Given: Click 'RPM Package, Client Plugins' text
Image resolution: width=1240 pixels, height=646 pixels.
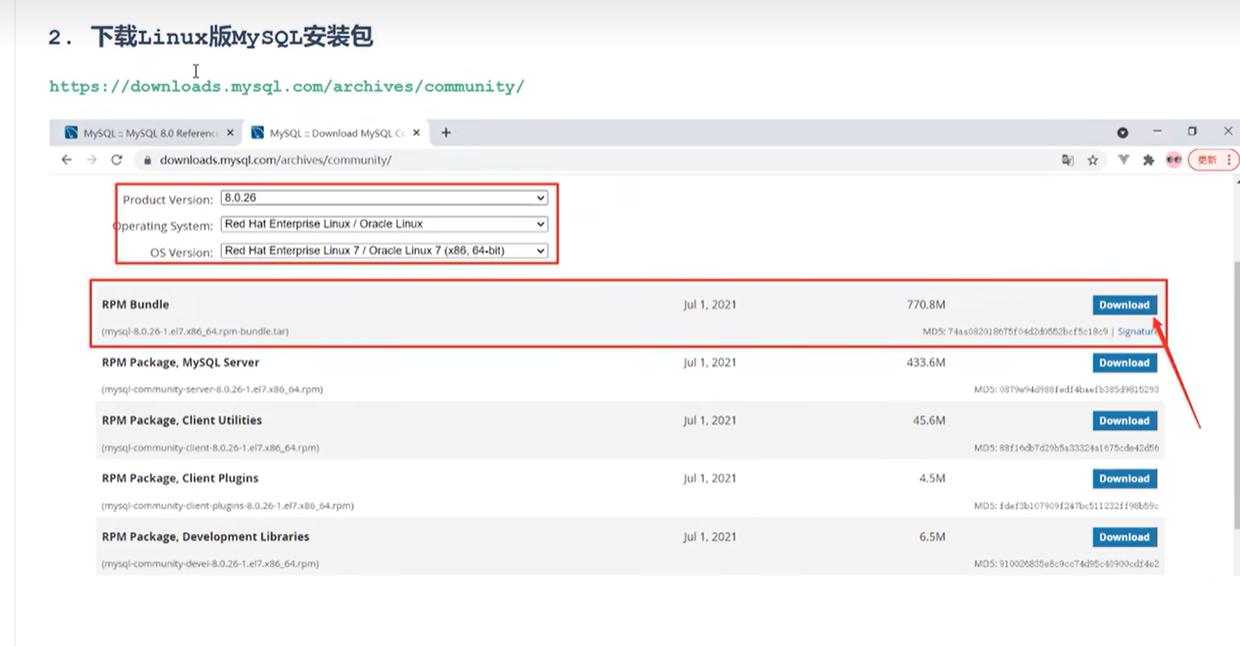Looking at the screenshot, I should pos(180,478).
